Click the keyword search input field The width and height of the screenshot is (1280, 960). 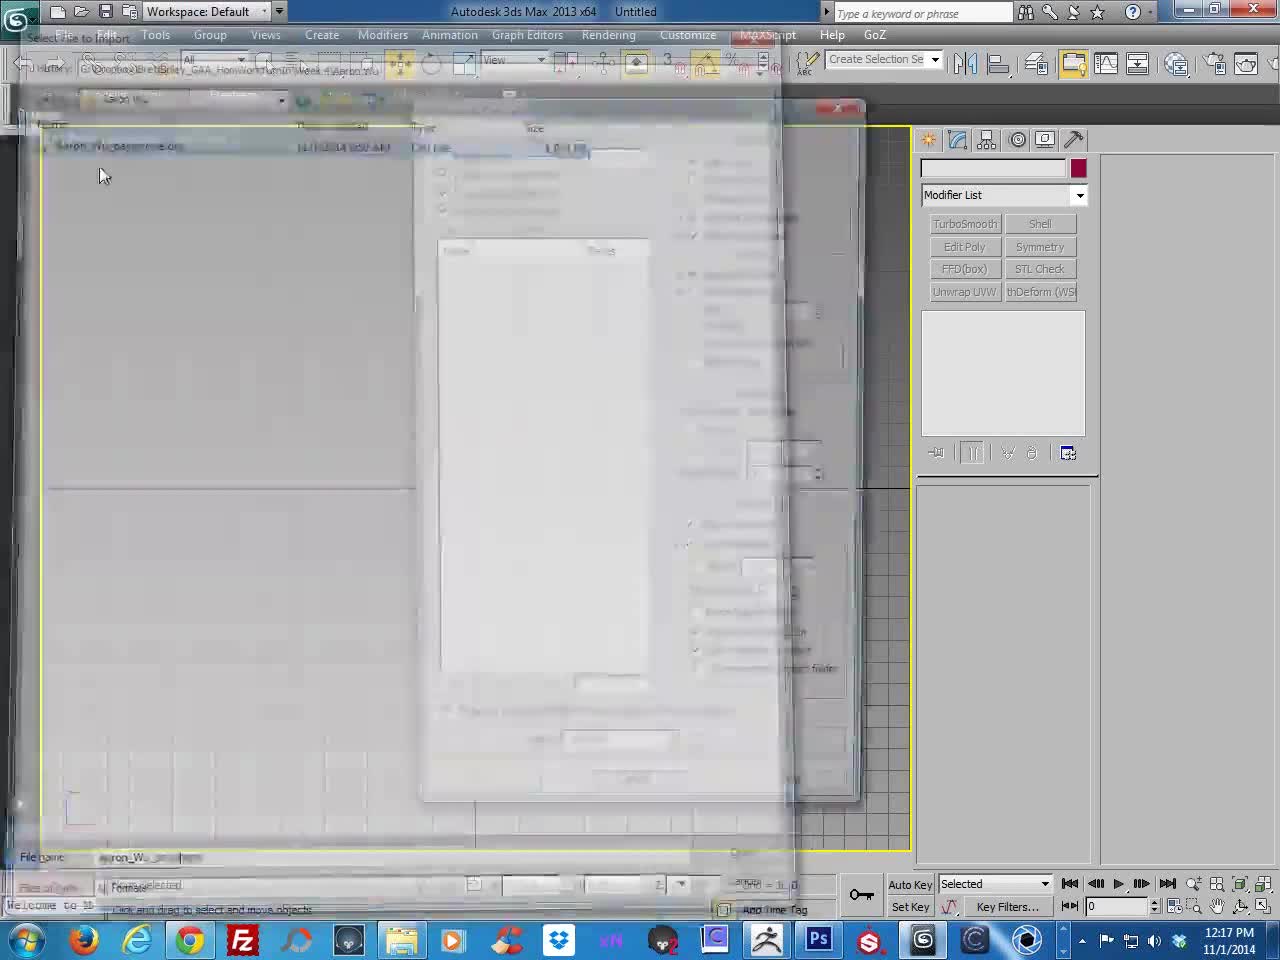pyautogui.click(x=922, y=13)
